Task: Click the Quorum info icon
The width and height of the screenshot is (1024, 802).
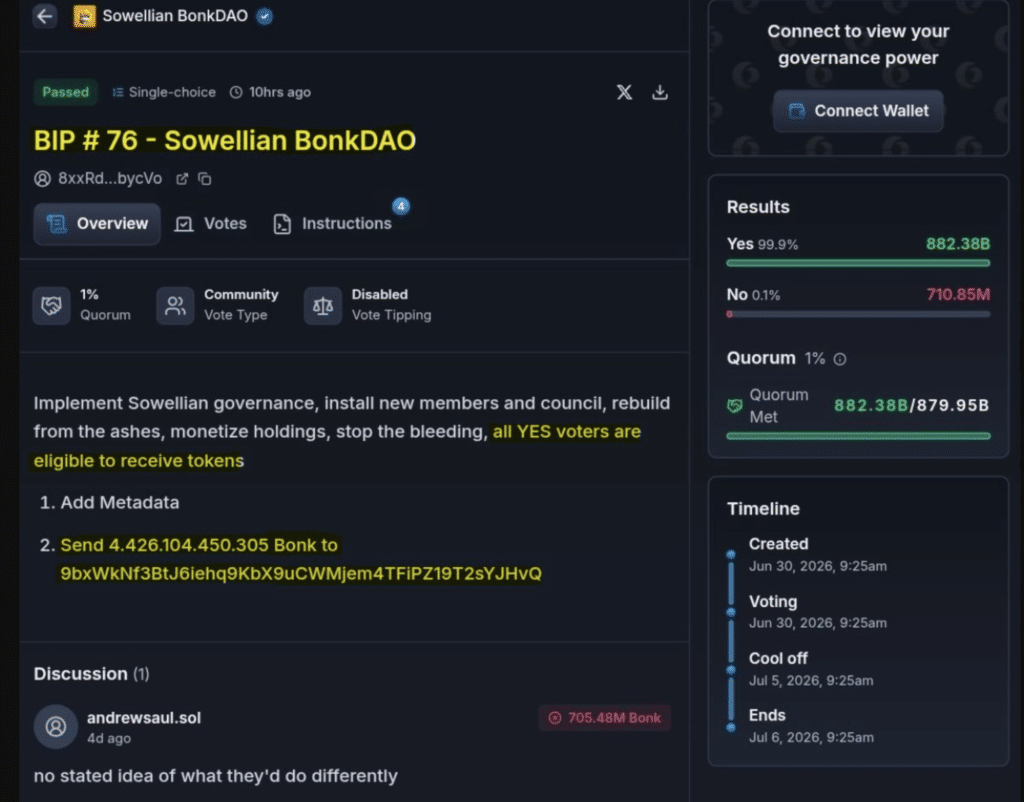Action: tap(840, 359)
